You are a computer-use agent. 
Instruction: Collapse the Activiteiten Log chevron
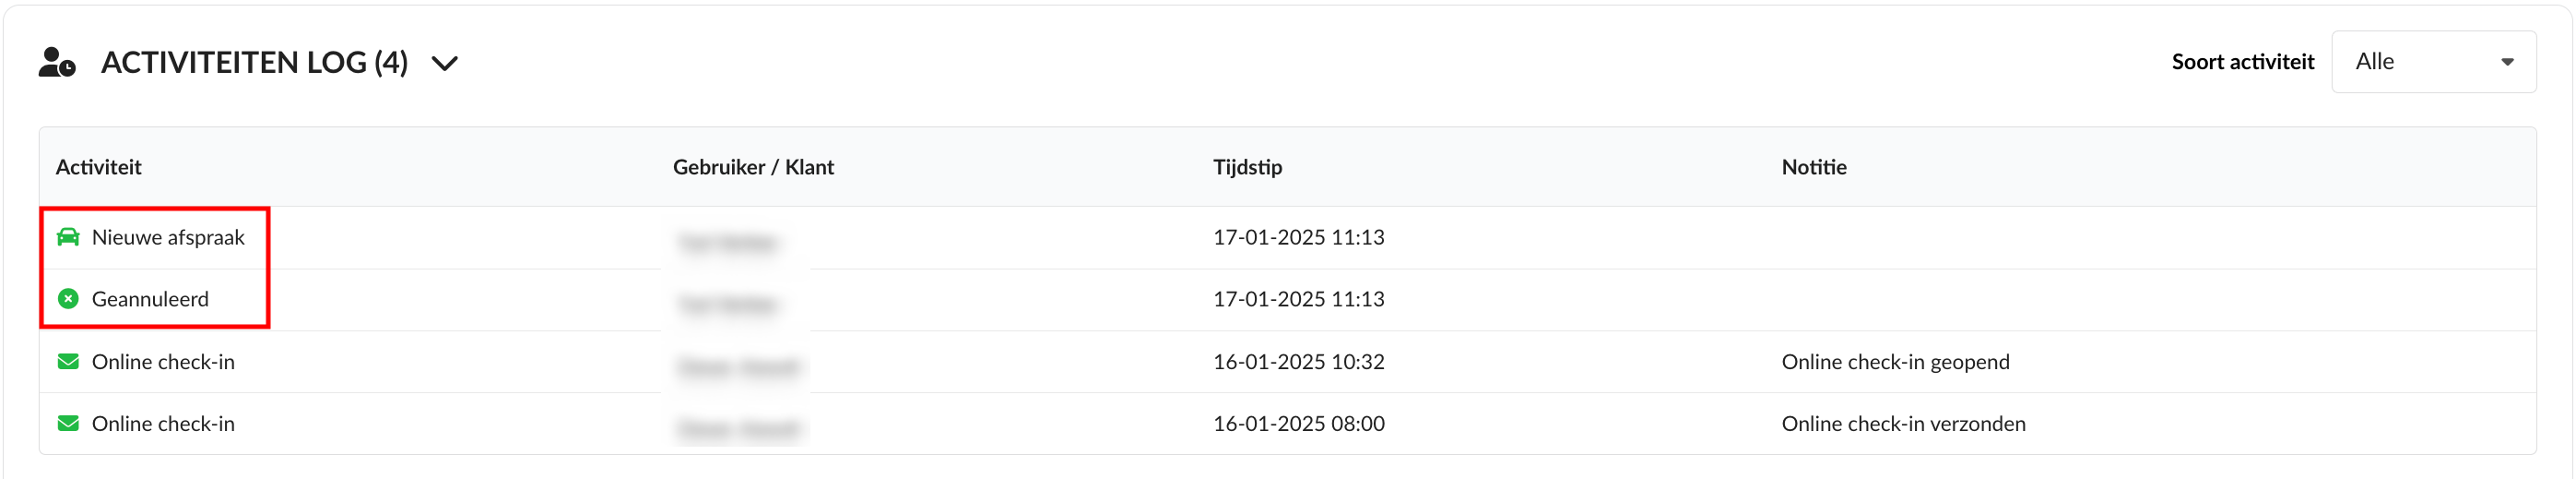point(445,64)
